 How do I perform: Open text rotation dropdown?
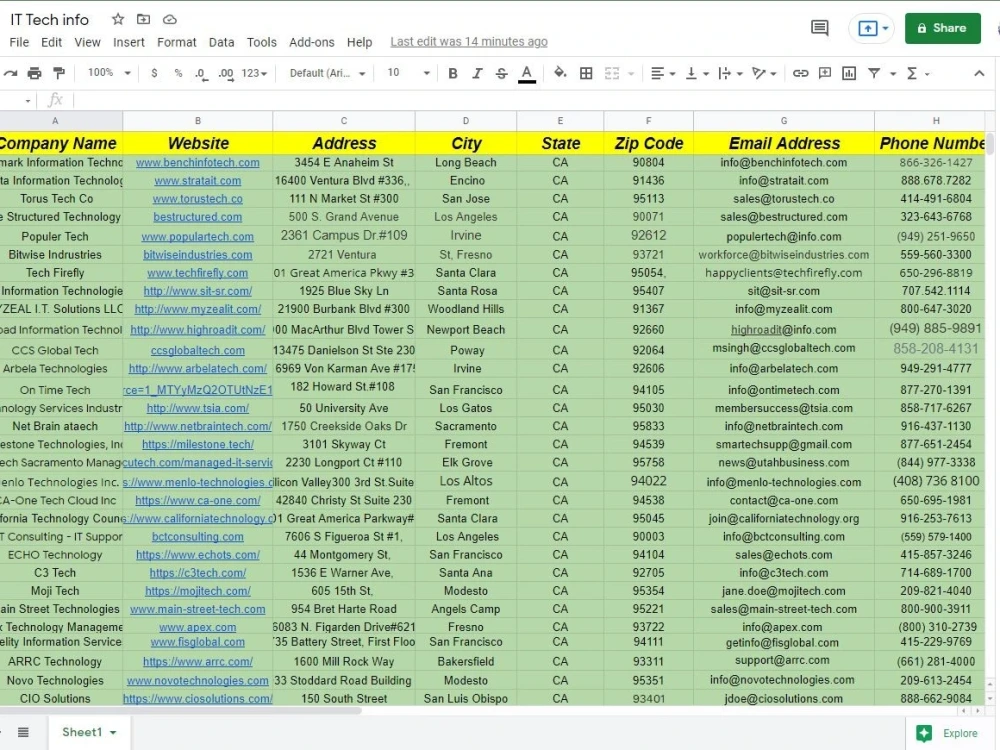tap(764, 73)
